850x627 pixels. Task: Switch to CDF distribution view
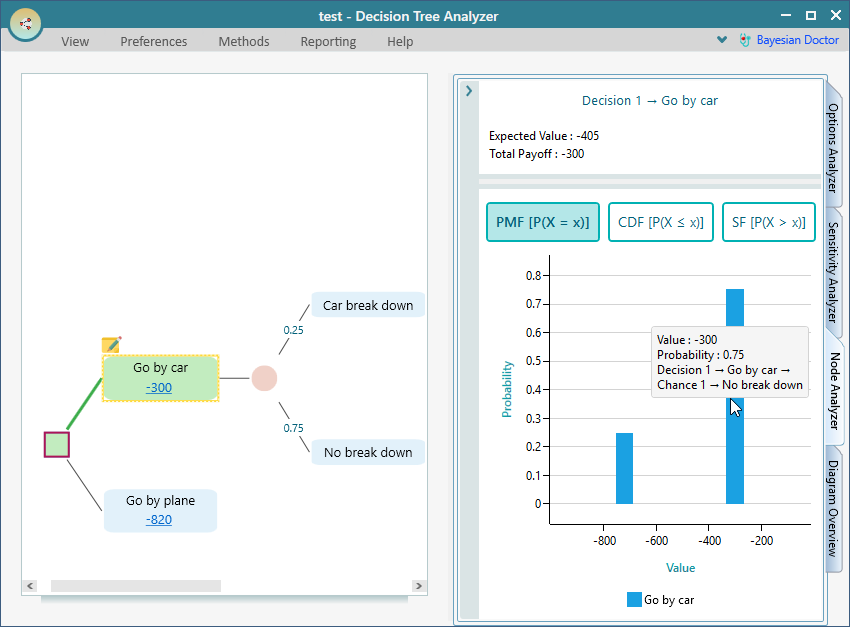660,222
